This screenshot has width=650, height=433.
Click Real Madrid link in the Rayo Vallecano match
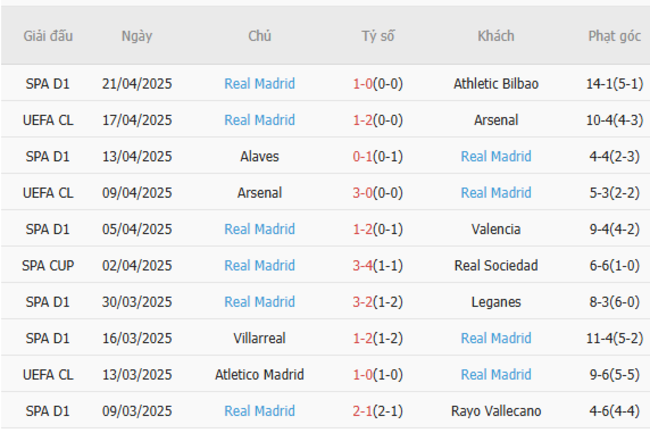click(260, 411)
